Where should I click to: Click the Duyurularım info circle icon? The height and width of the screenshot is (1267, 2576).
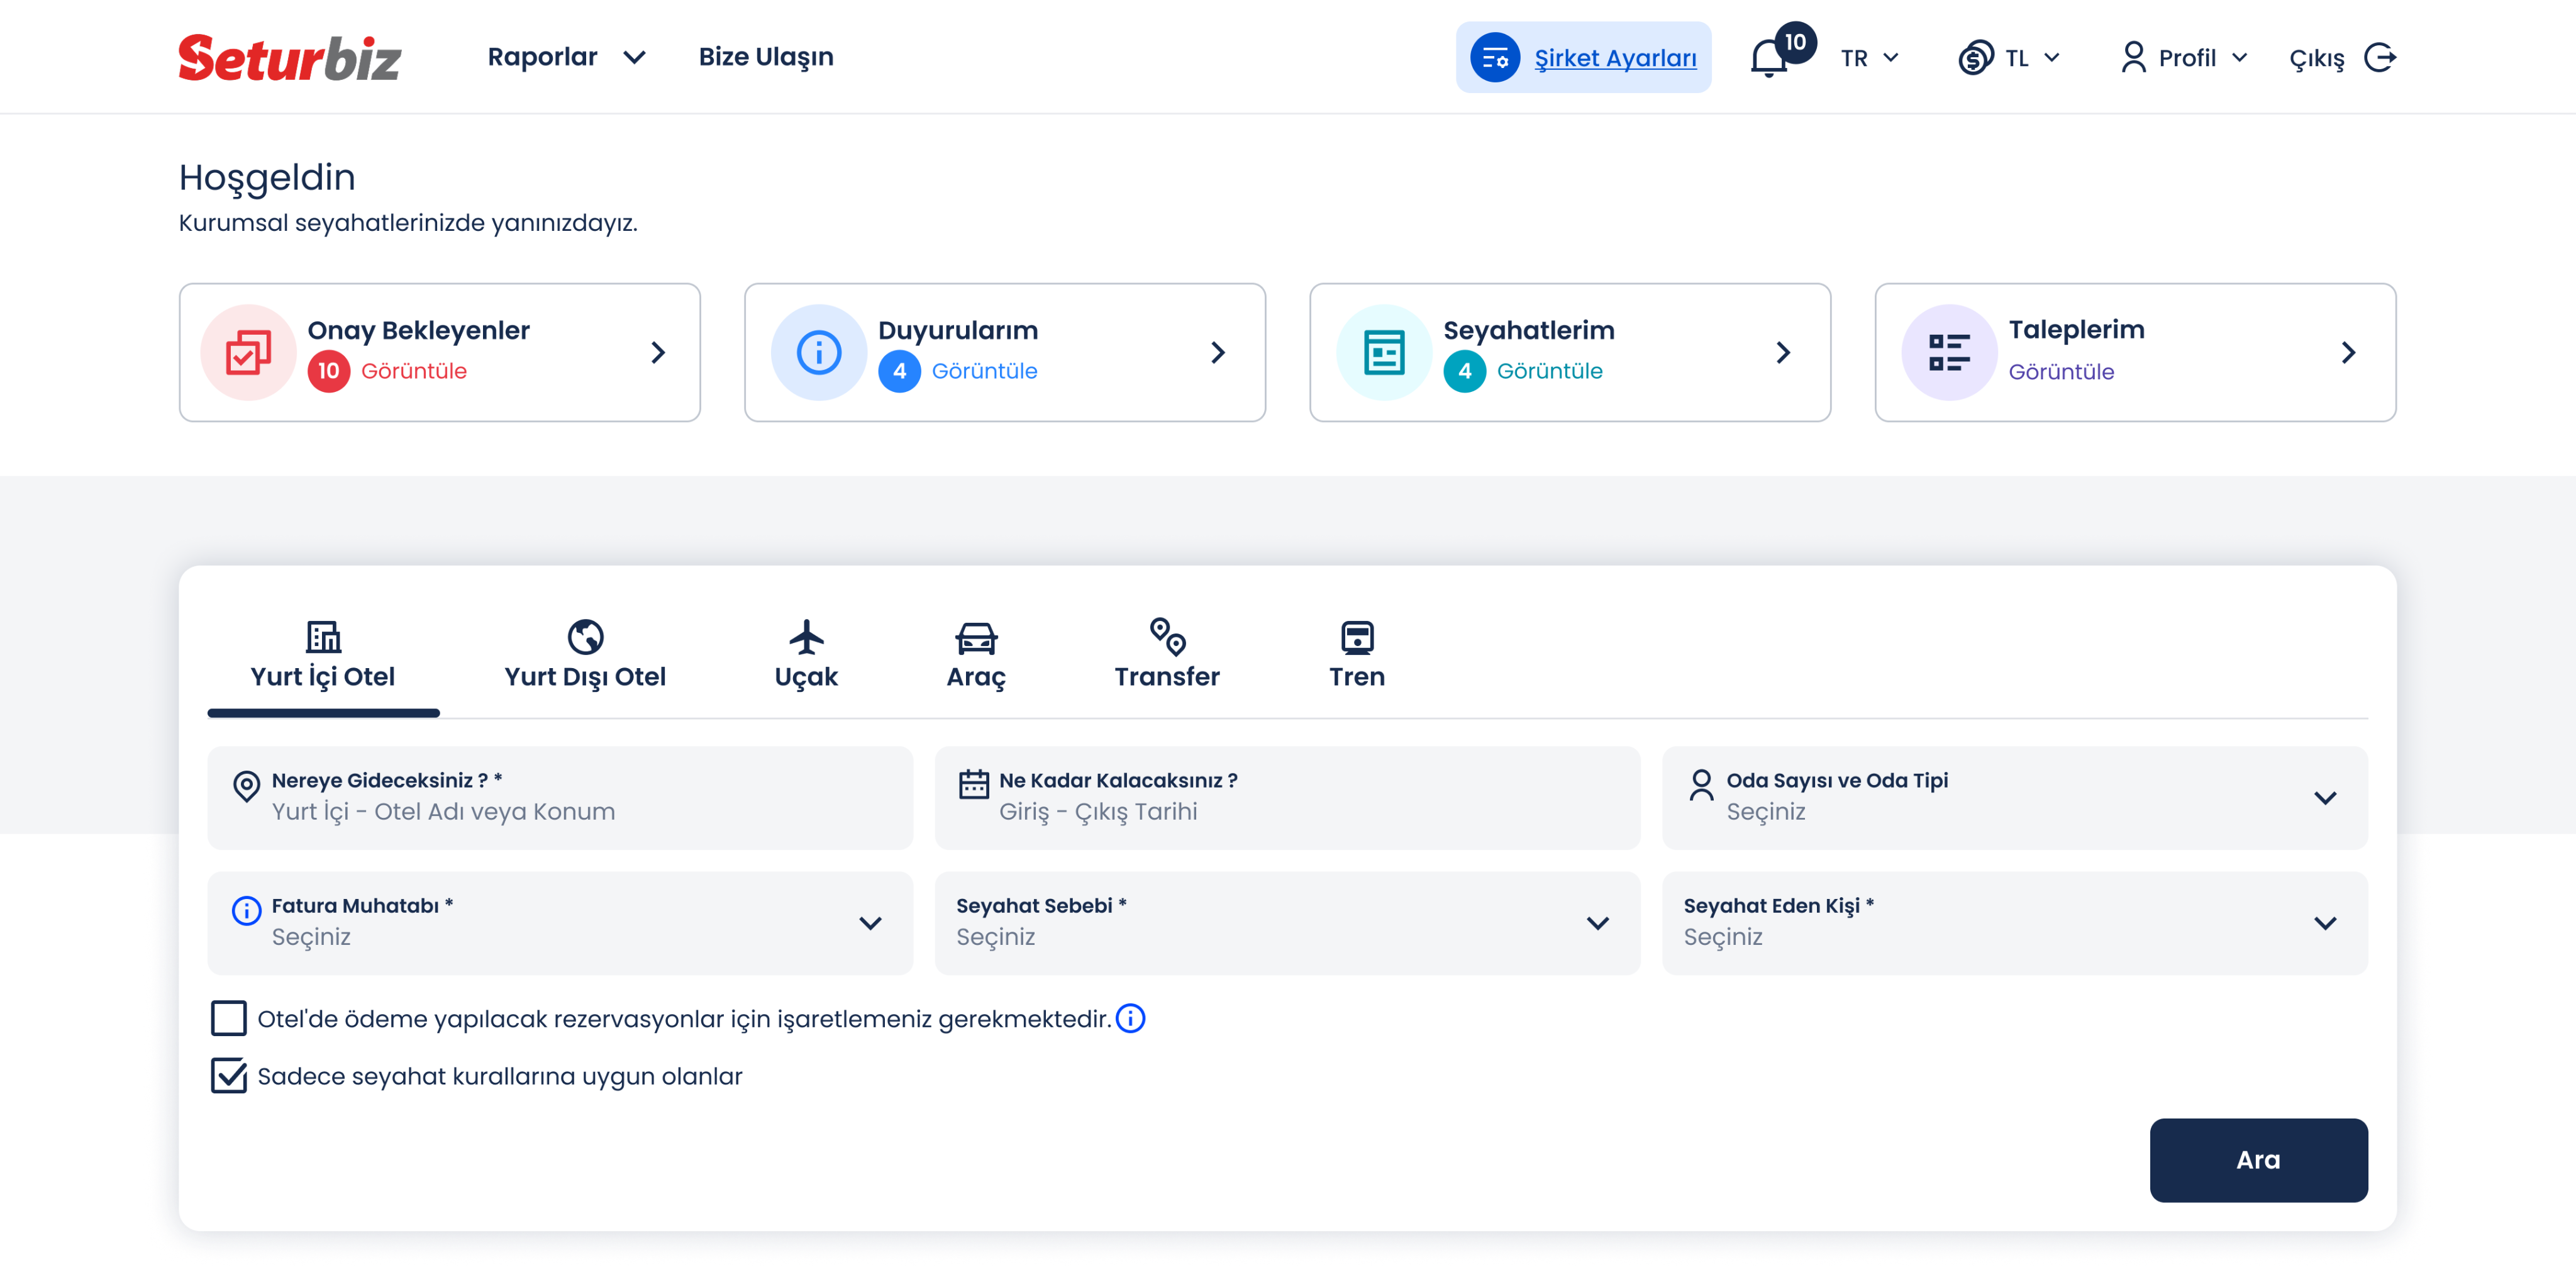818,352
